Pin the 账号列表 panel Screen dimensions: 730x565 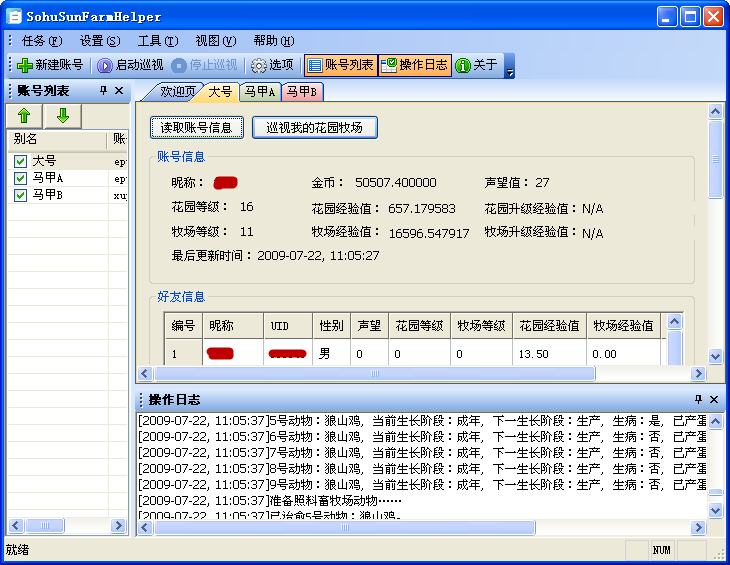point(103,90)
